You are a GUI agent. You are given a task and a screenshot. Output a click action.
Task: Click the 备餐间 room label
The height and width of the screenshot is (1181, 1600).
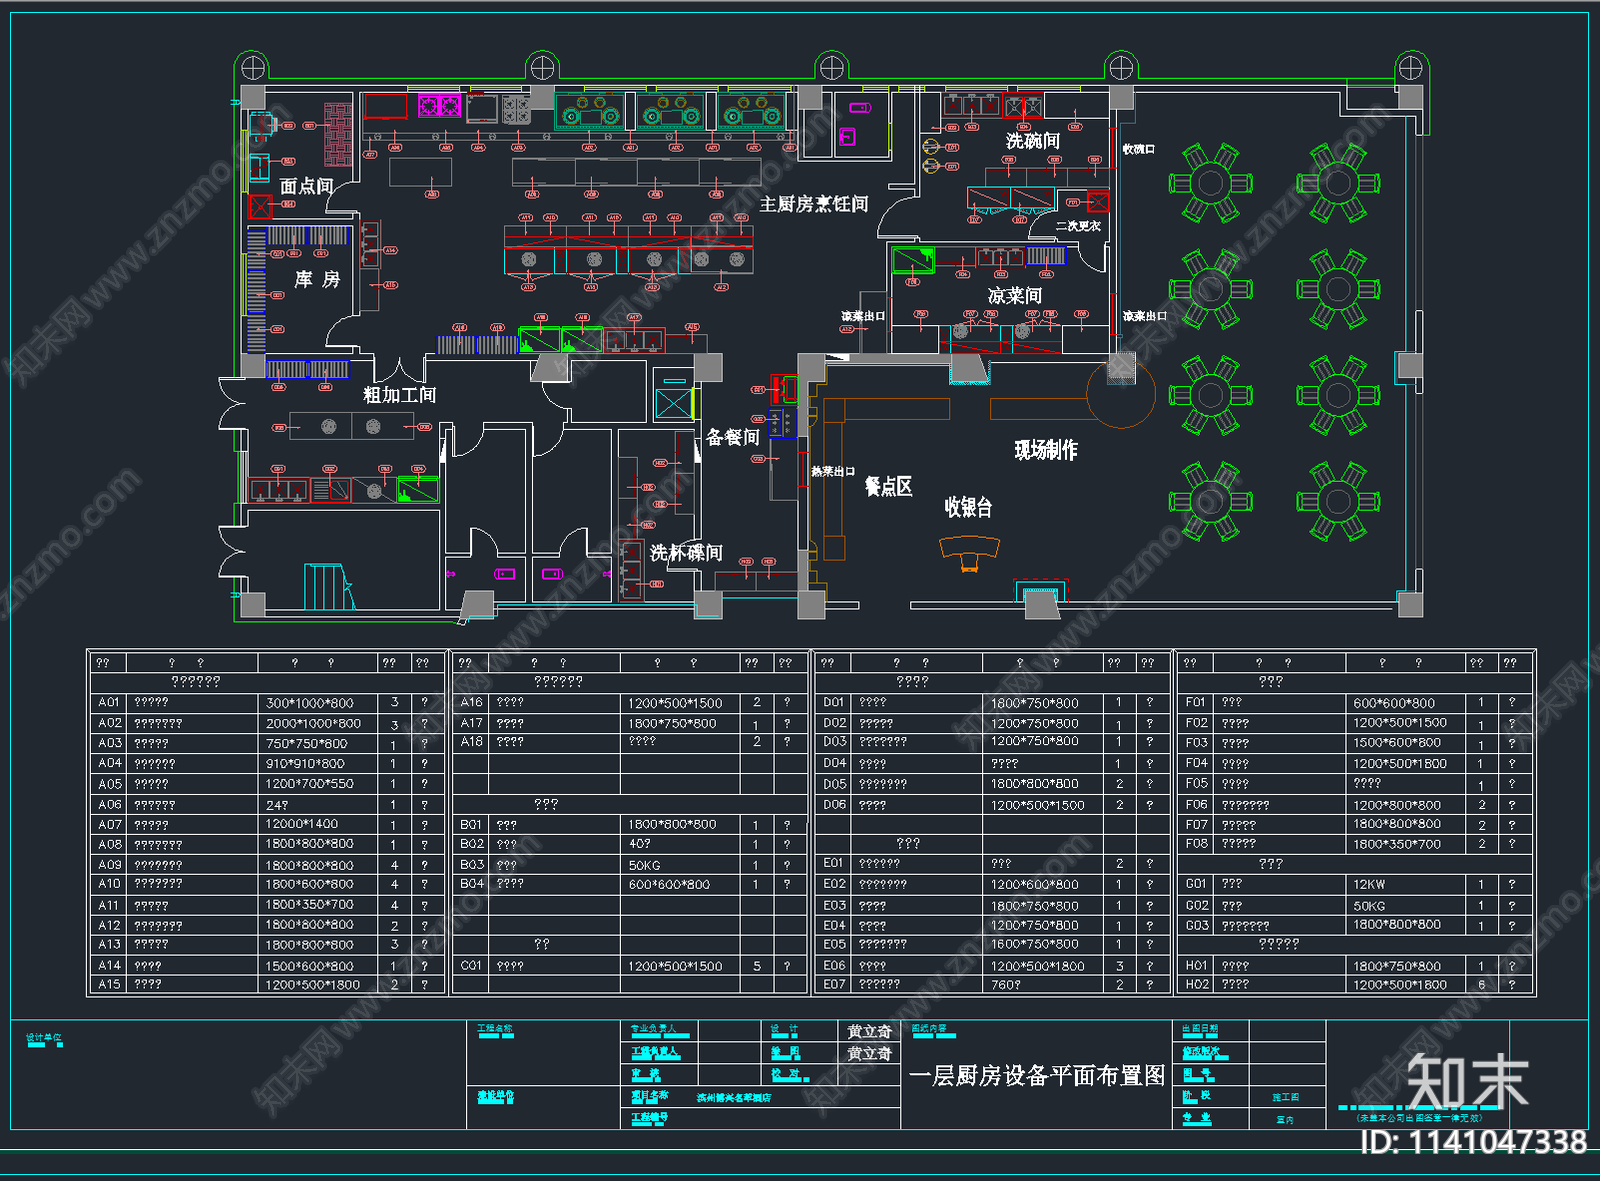[733, 437]
